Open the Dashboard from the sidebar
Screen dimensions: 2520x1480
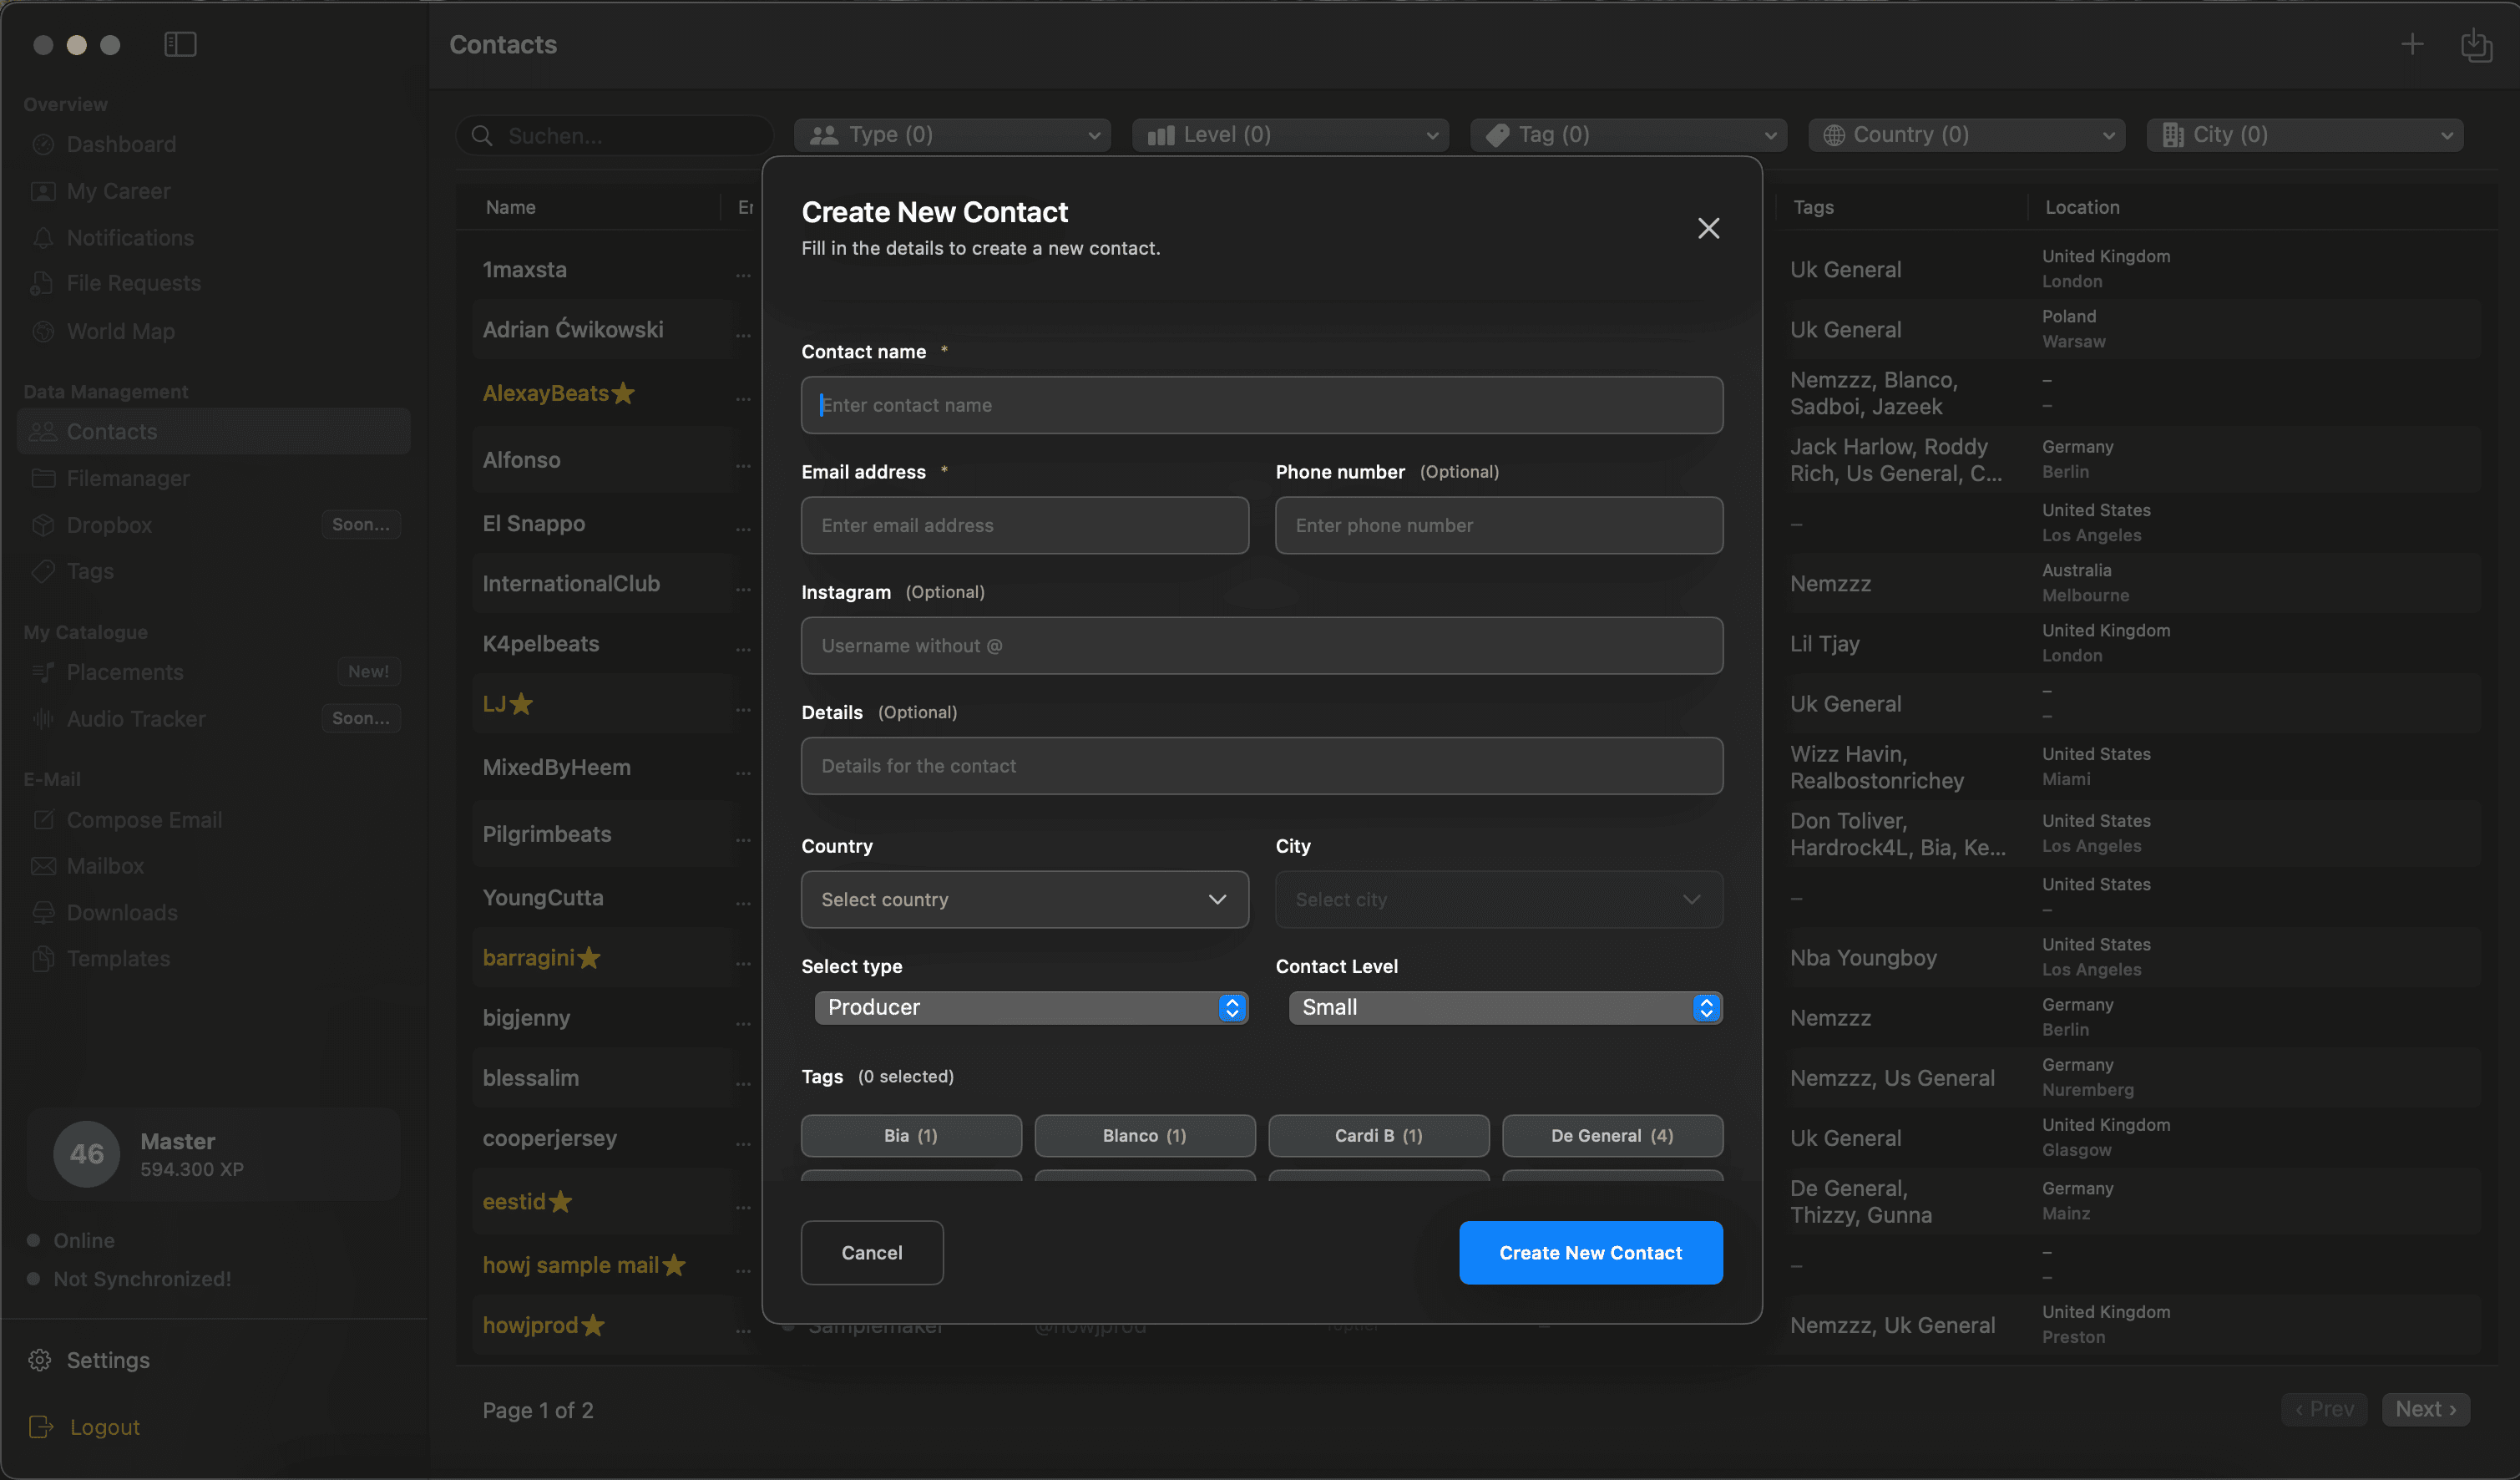pyautogui.click(x=119, y=144)
